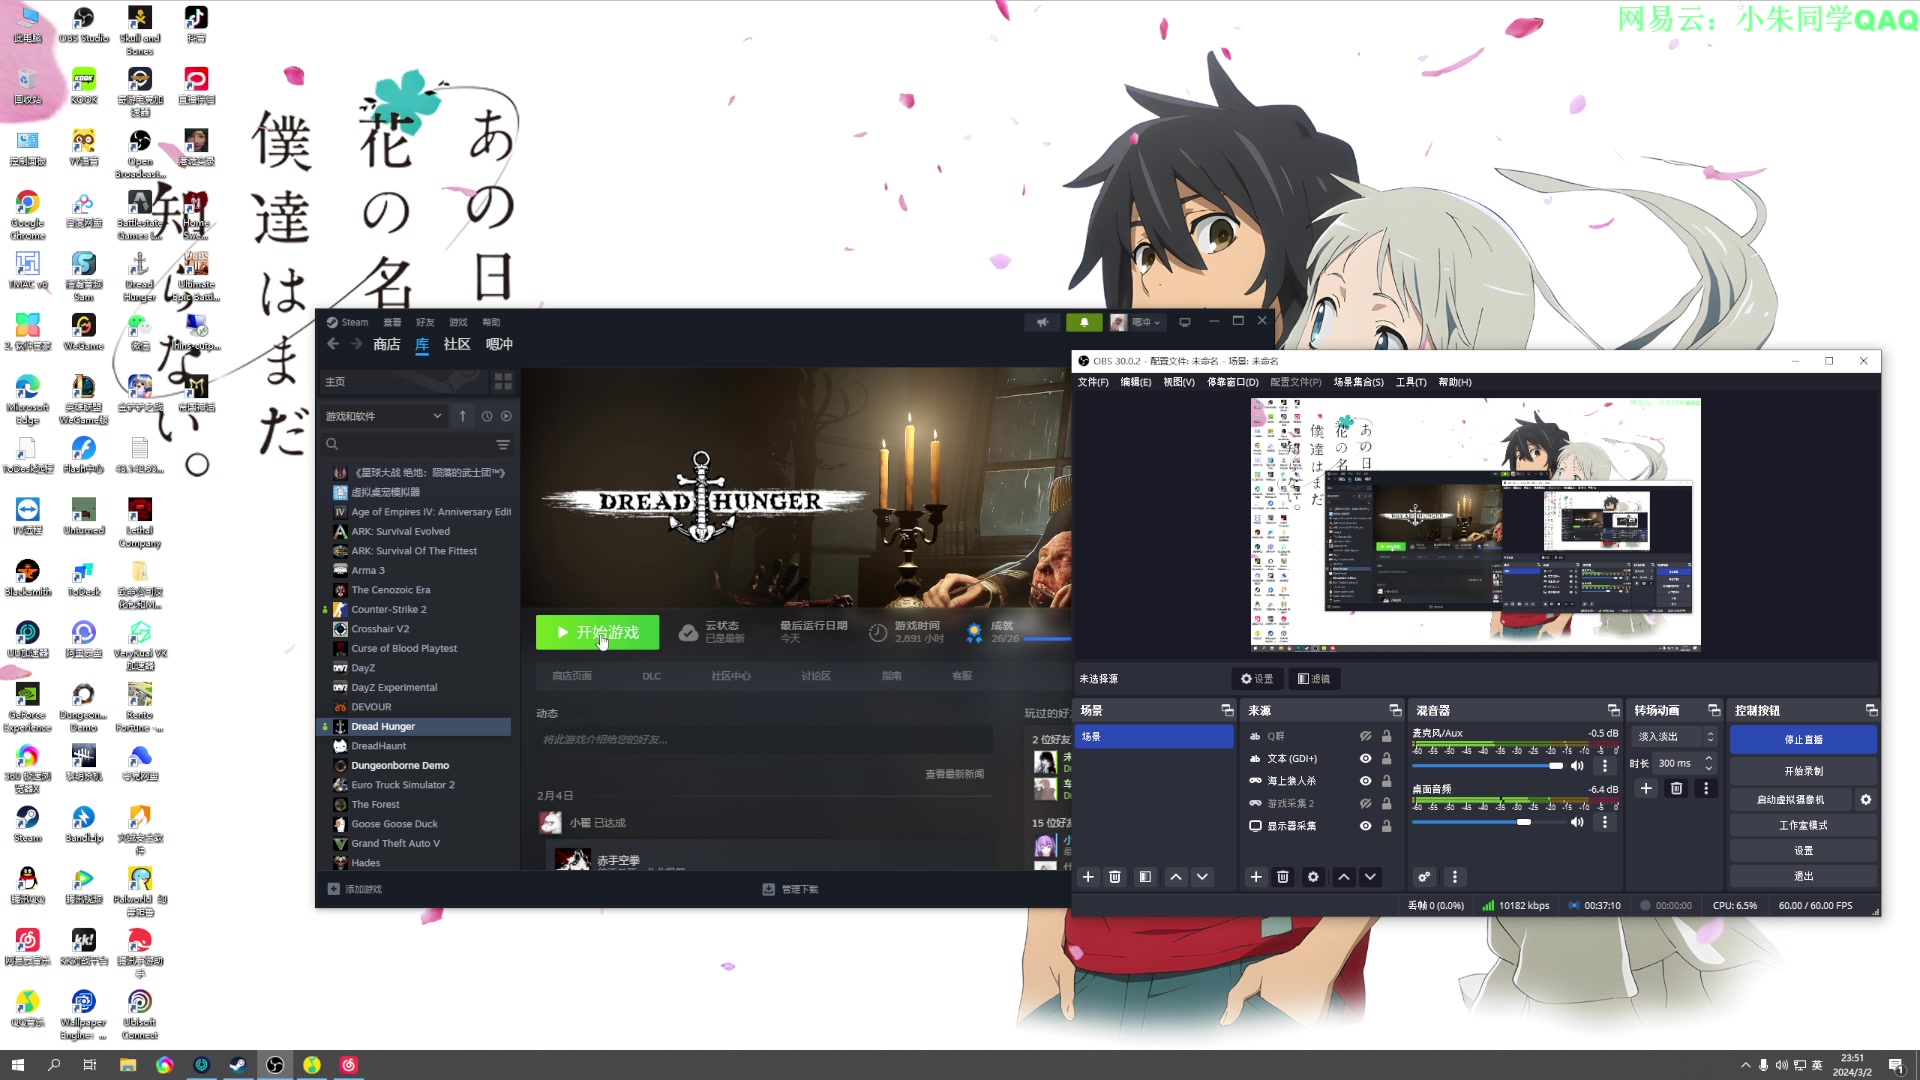Click 开始录制 button in OBS
The height and width of the screenshot is (1080, 1920).
coord(1803,771)
